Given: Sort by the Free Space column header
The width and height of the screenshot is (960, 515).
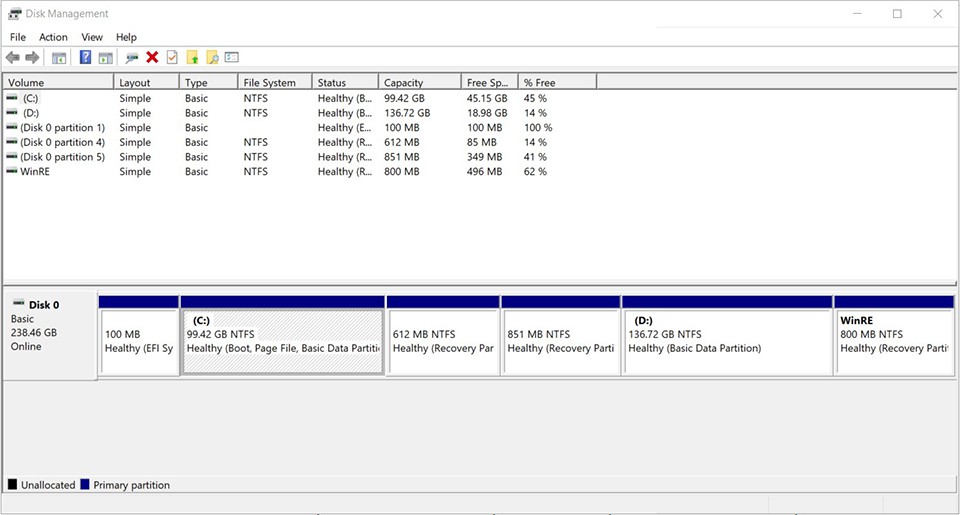Looking at the screenshot, I should click(x=490, y=82).
